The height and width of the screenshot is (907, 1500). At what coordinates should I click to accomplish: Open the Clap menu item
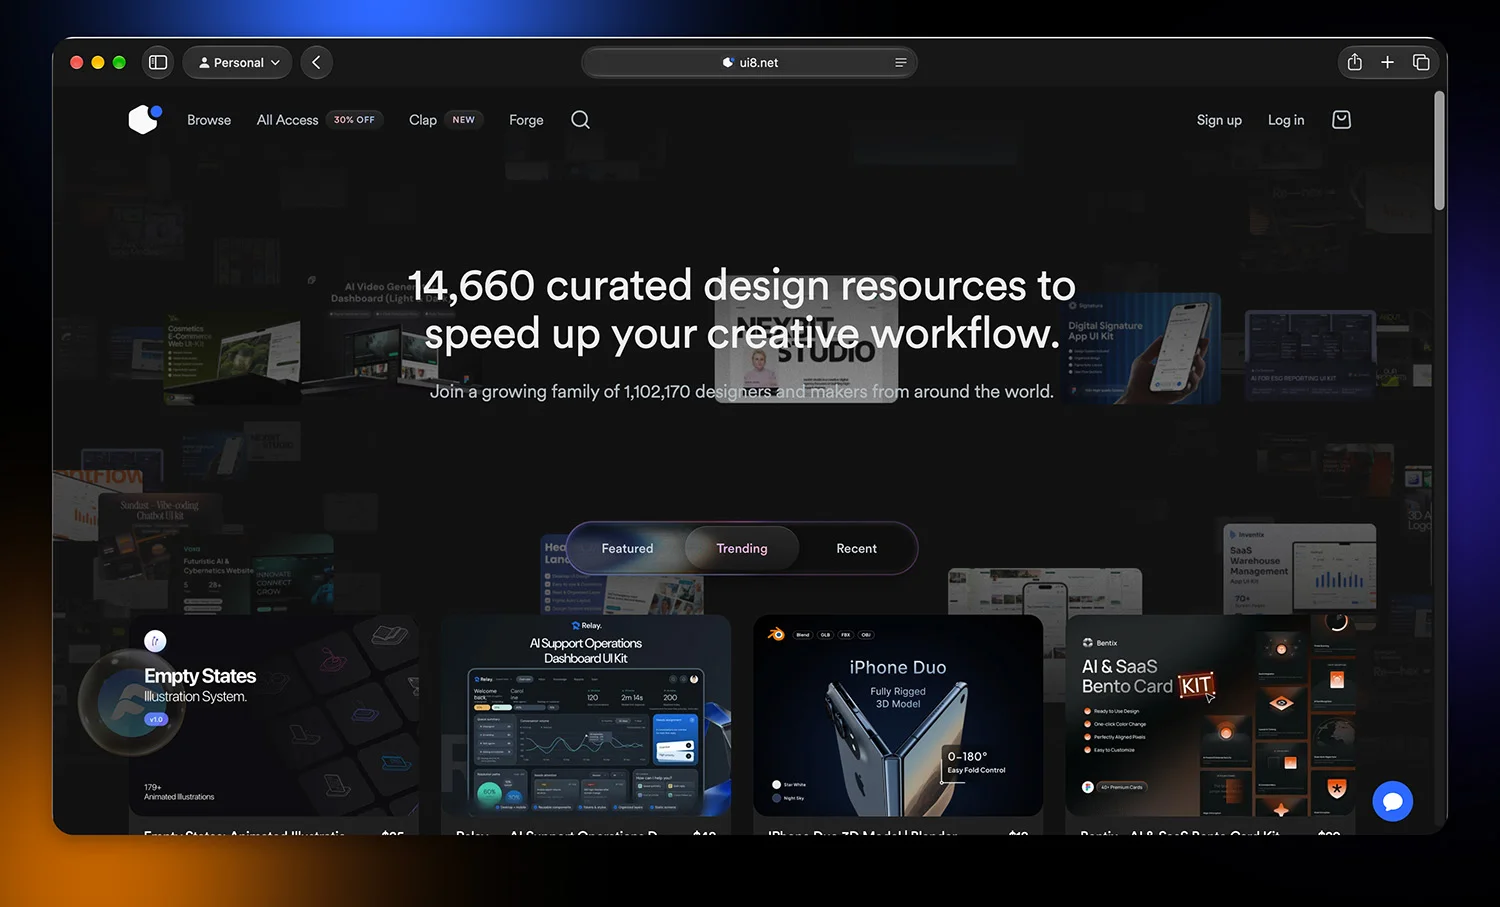point(422,120)
